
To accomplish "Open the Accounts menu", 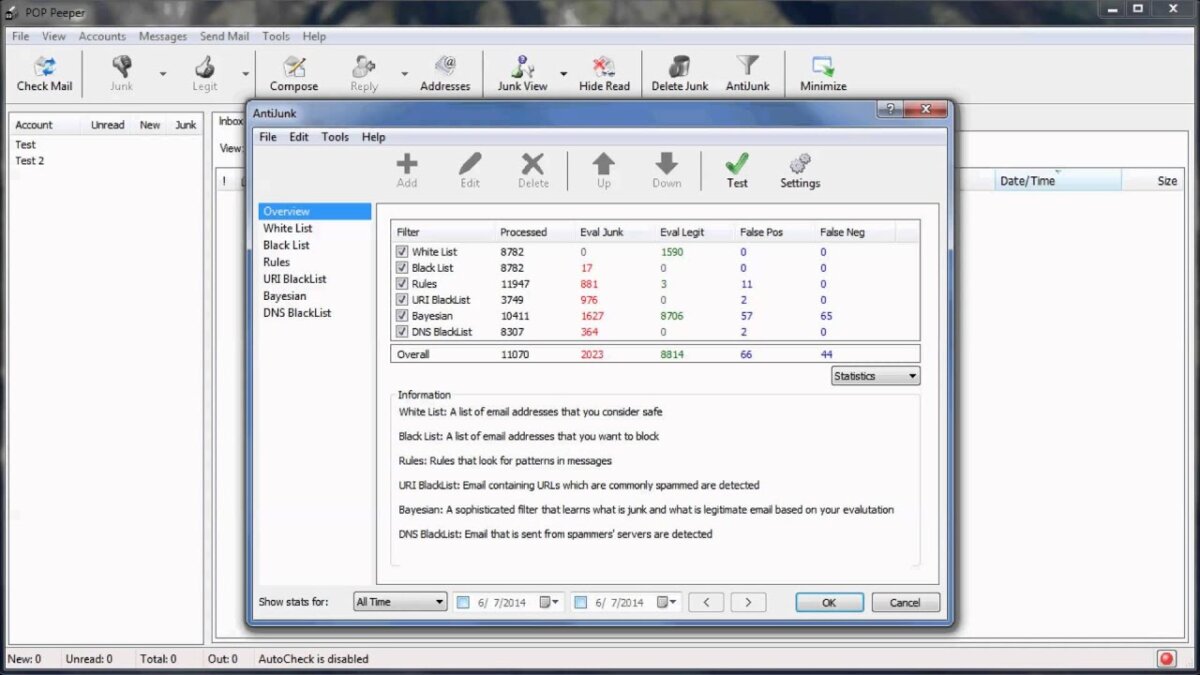I will [x=102, y=36].
